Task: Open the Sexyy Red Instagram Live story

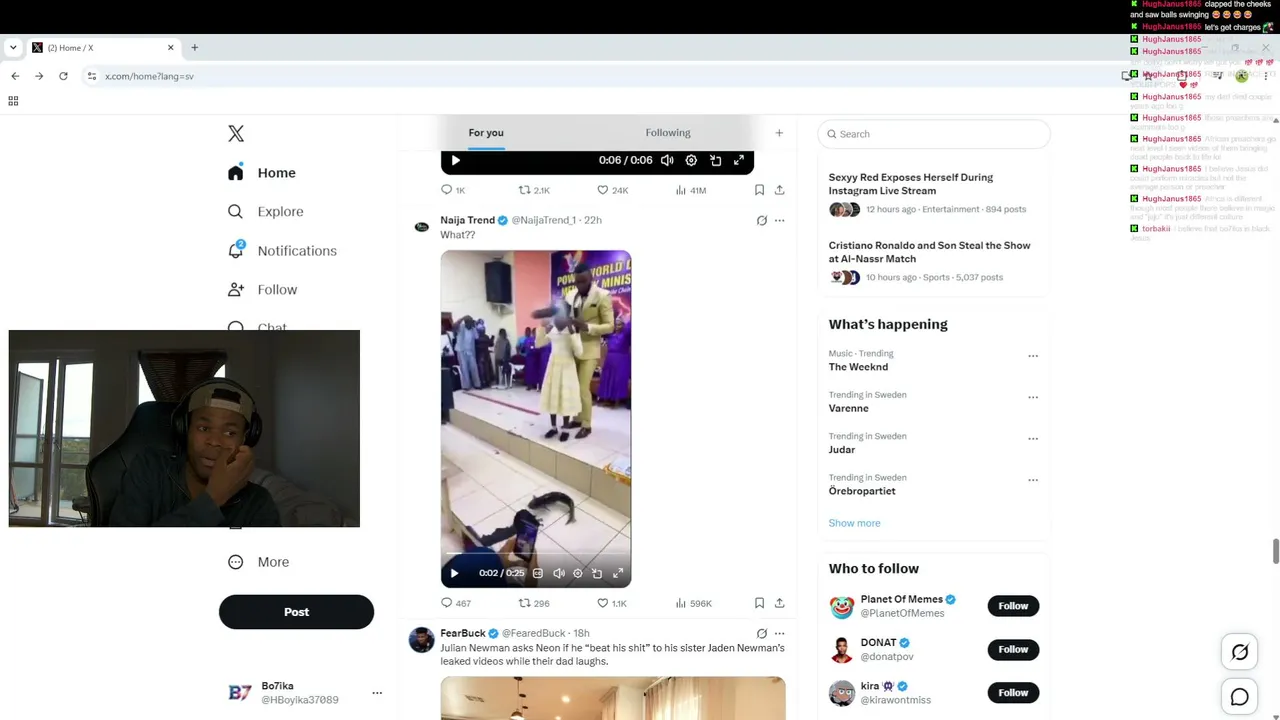Action: [934, 193]
